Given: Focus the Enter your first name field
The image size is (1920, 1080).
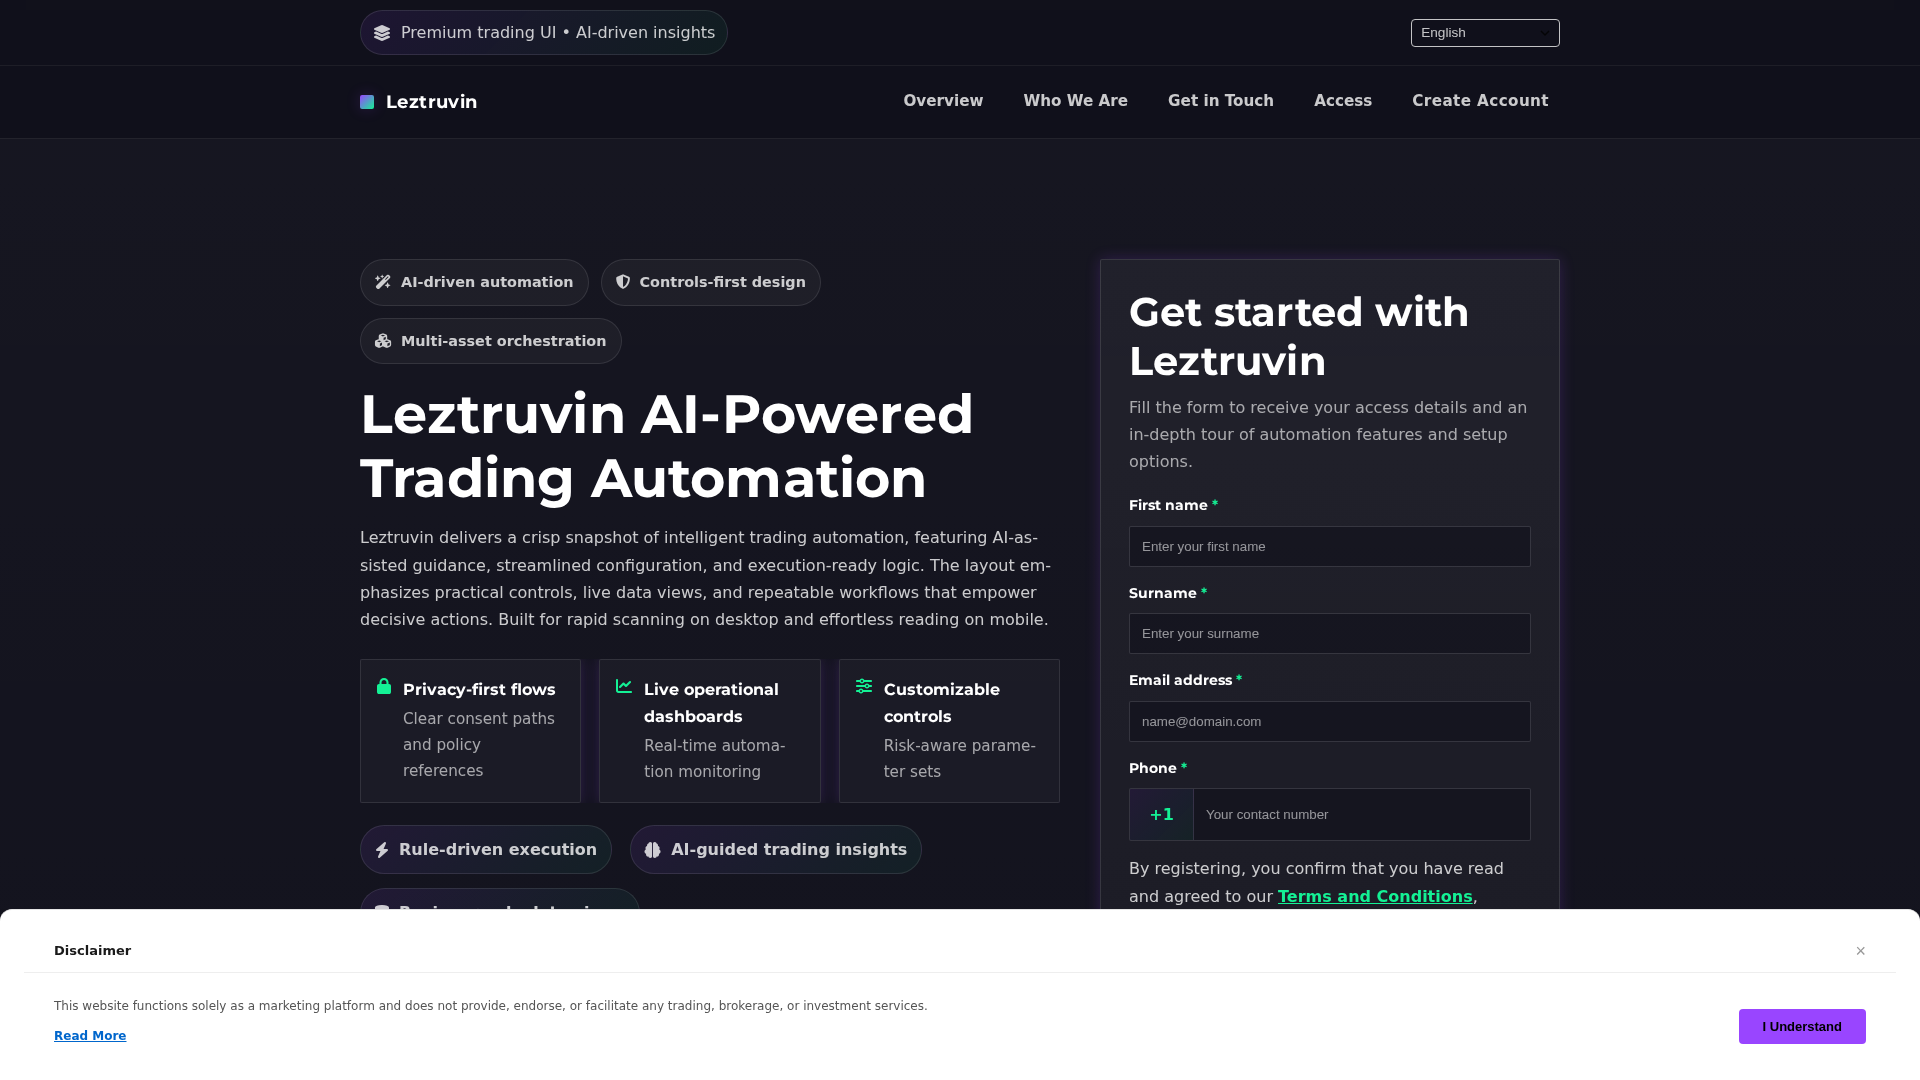Looking at the screenshot, I should click(1329, 546).
